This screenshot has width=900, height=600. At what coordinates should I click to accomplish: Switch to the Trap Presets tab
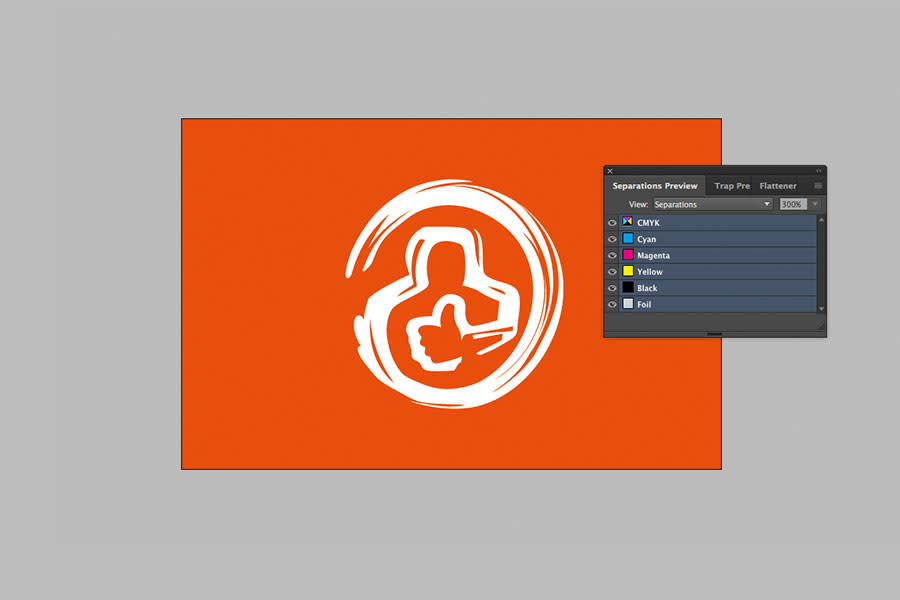click(731, 185)
